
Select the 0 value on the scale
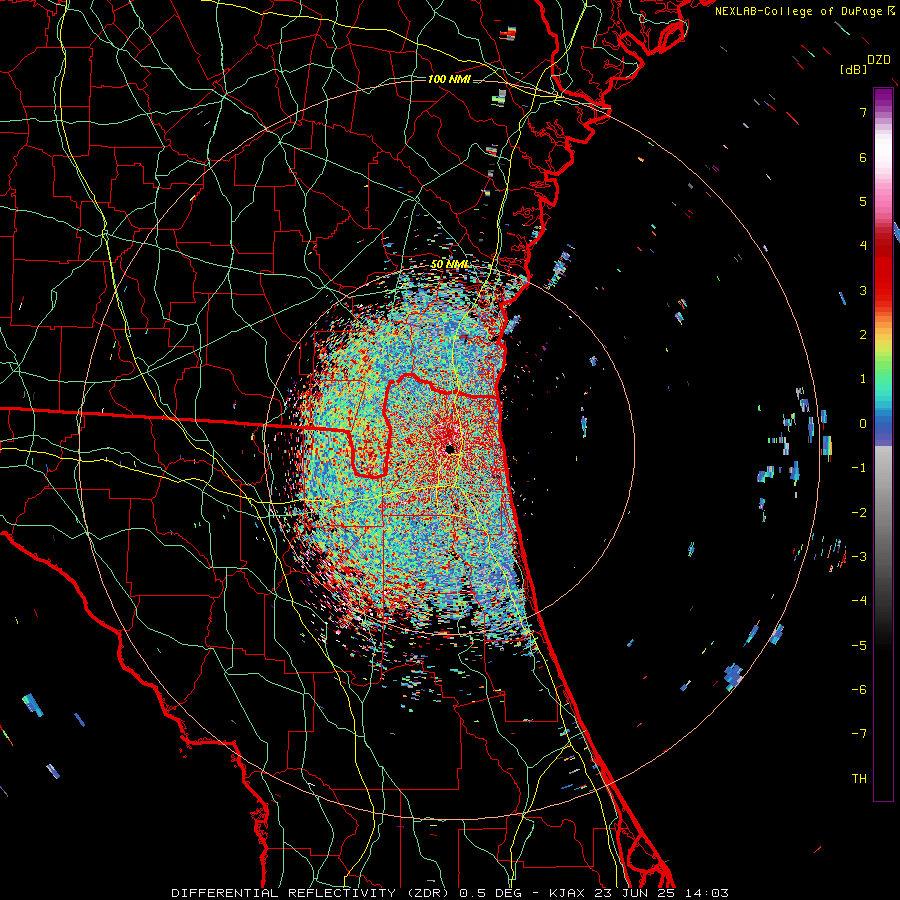pyautogui.click(x=863, y=424)
